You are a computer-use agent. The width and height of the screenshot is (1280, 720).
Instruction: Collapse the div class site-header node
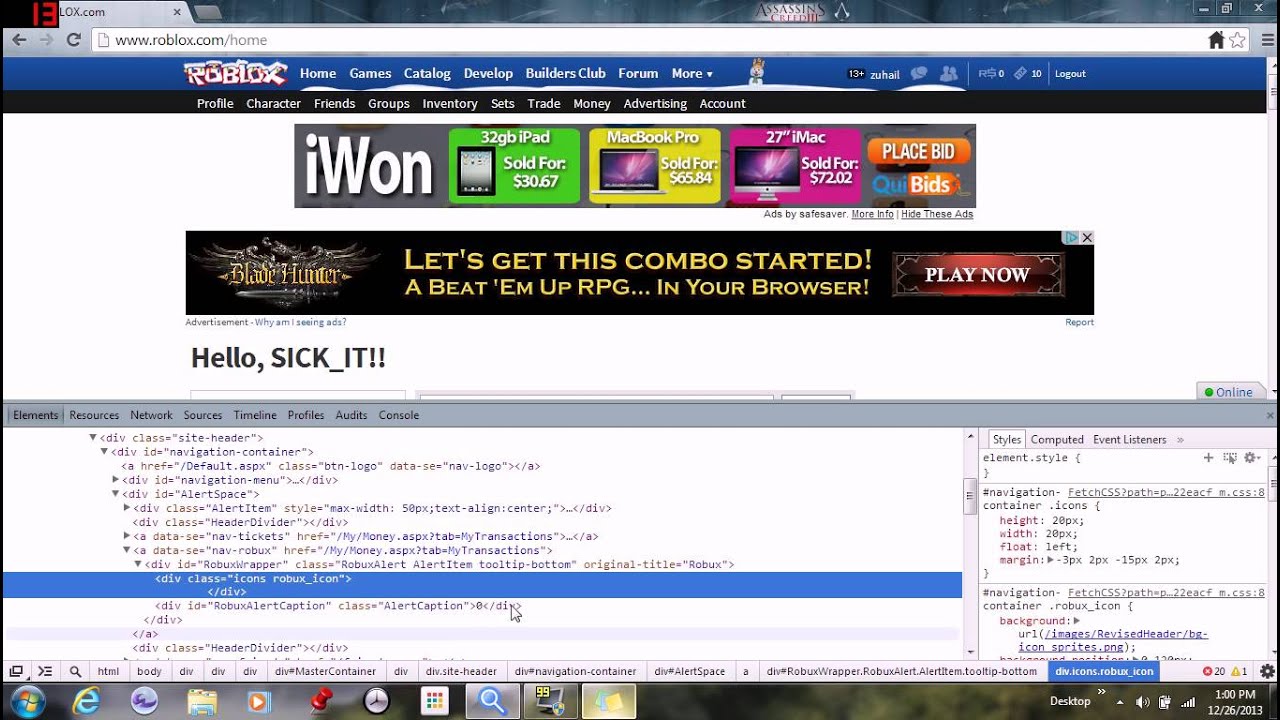[x=93, y=438]
